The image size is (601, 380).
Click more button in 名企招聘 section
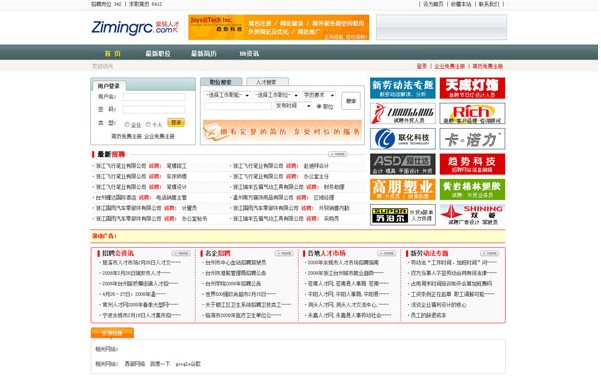(284, 253)
